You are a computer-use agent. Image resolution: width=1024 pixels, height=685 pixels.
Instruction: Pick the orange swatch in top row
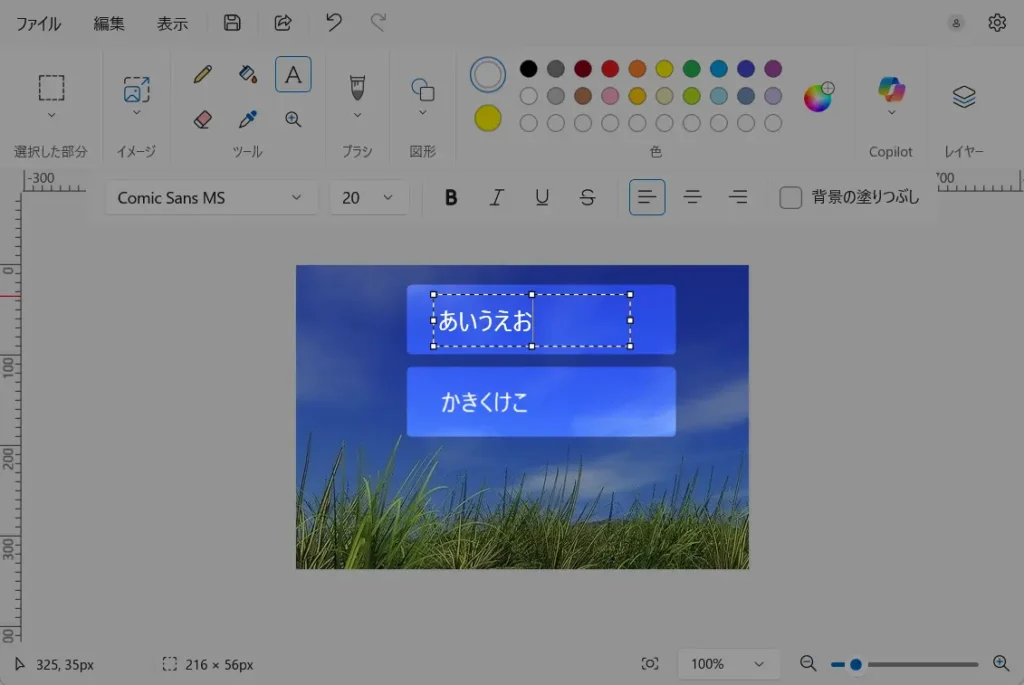click(637, 69)
